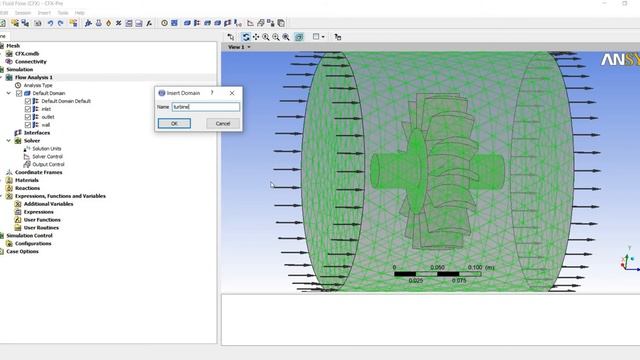Open the Insert menu

[44, 13]
